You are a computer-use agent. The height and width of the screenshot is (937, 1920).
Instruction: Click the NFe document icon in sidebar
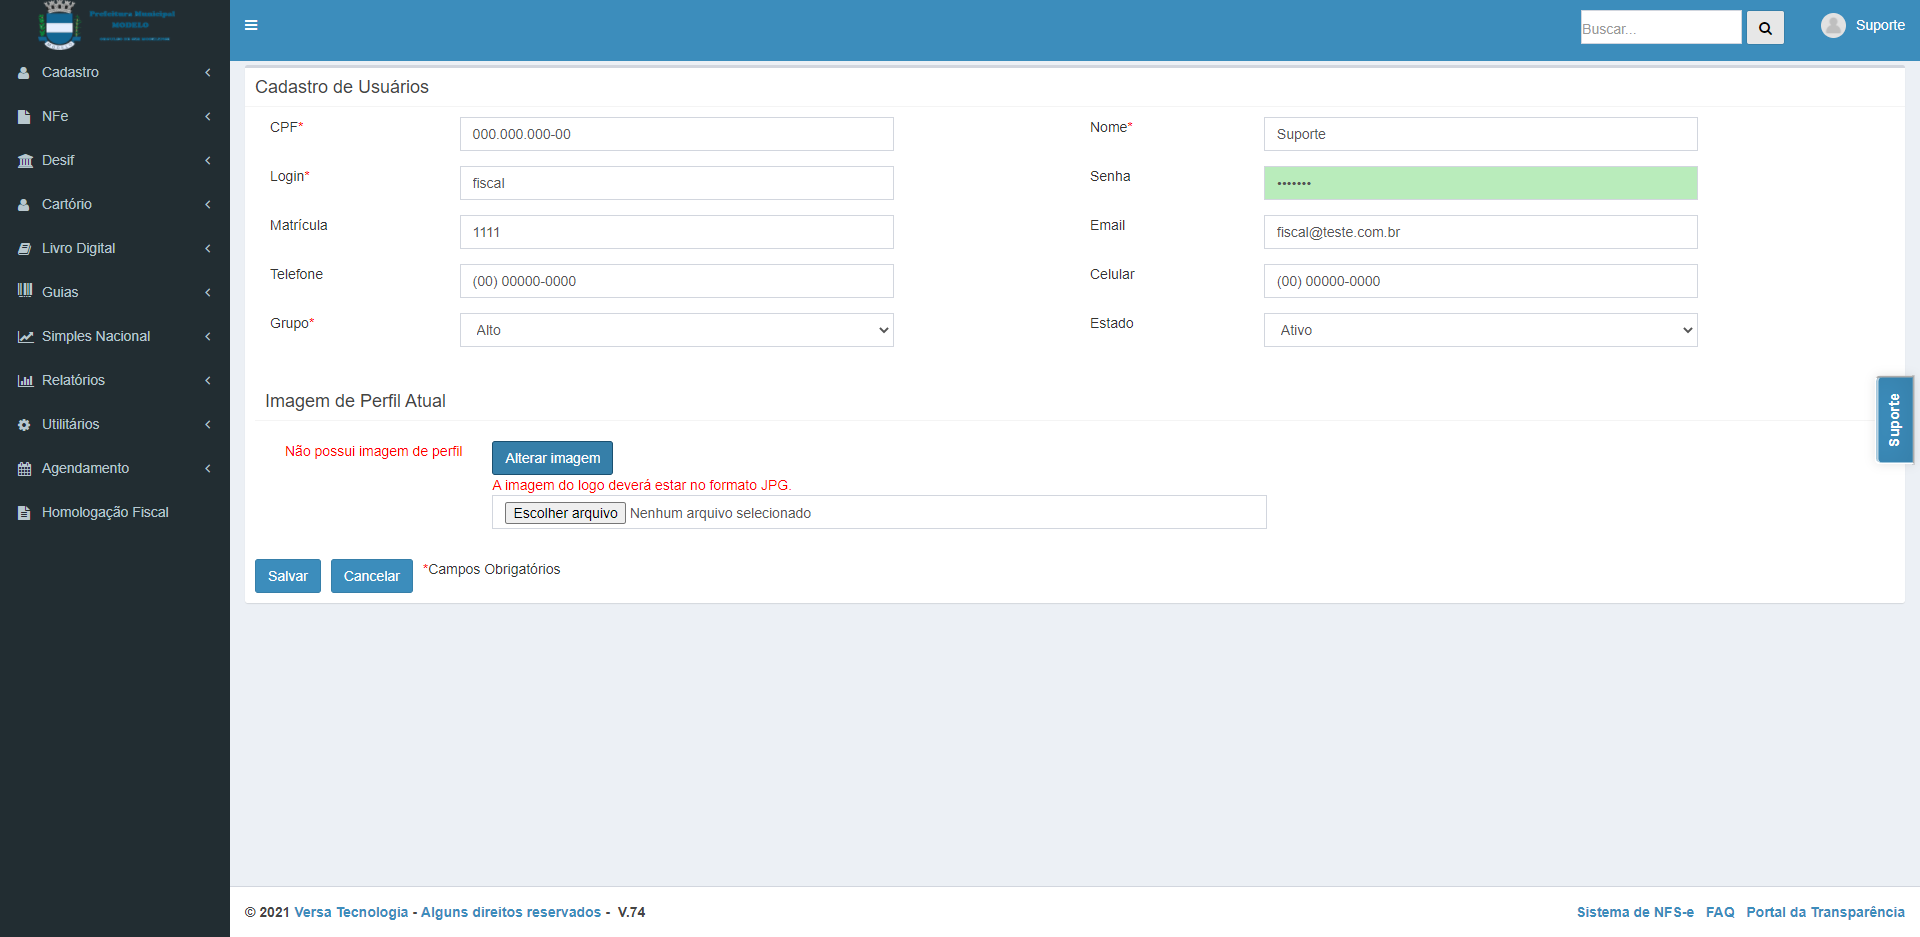(x=25, y=117)
